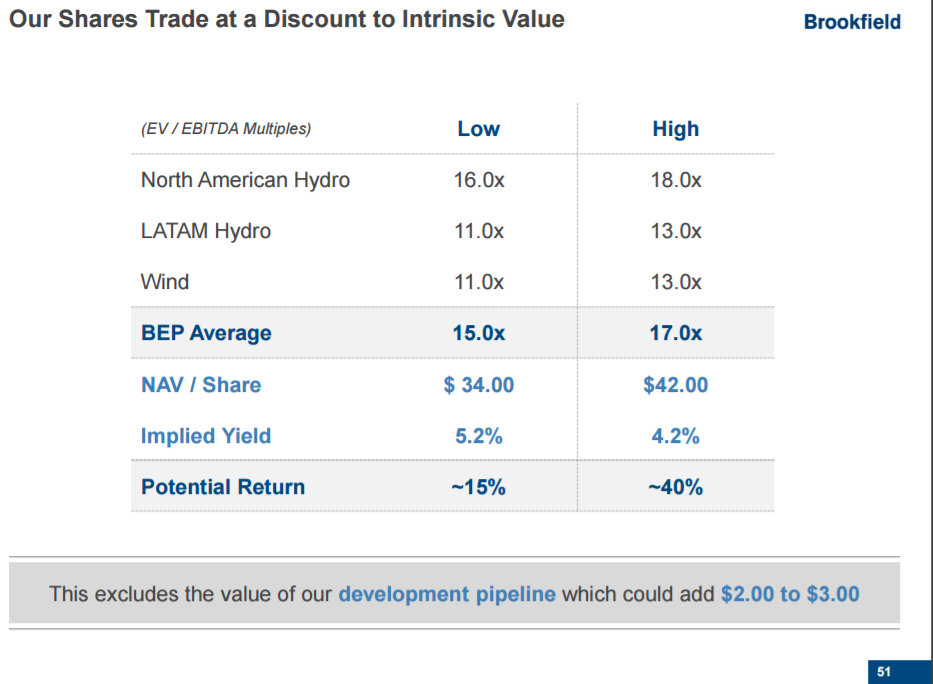933x684 pixels.
Task: Click the Implied Yield label
Action: pos(206,436)
